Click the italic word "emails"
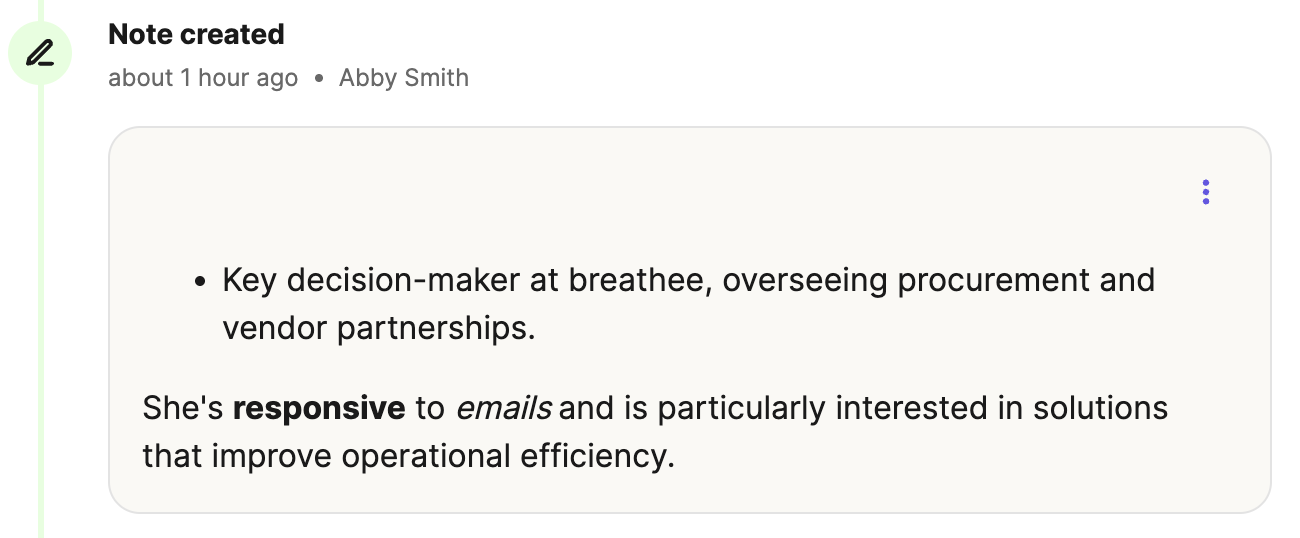The width and height of the screenshot is (1300, 538). pos(504,408)
